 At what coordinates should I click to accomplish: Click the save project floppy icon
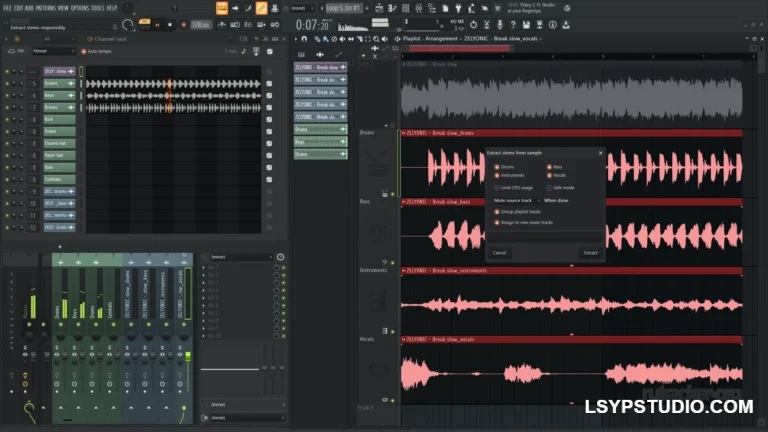[x=526, y=24]
